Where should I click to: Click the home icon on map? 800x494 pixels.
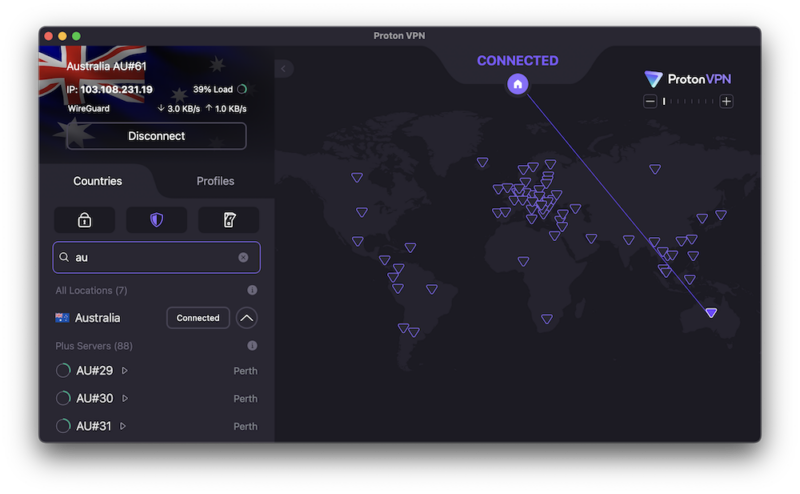click(517, 84)
